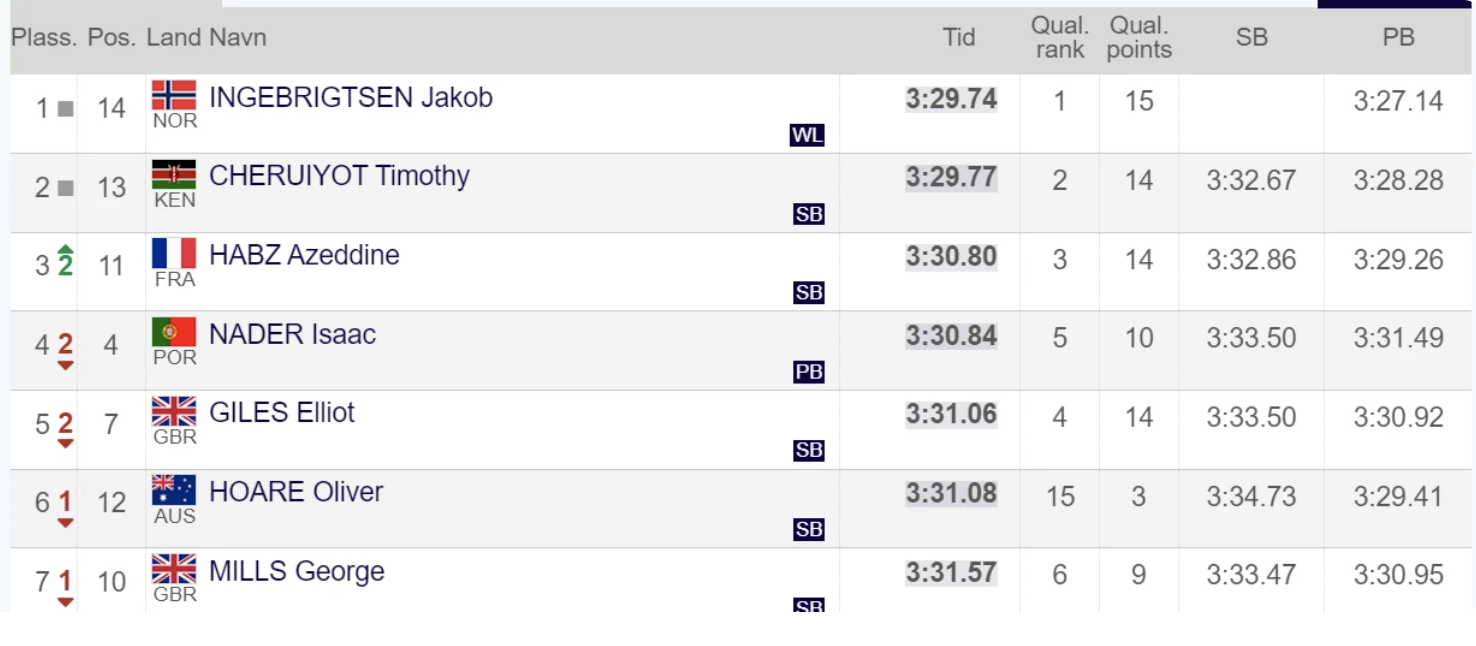Sort by Qual. points column header
The width and height of the screenshot is (1476, 646).
tap(1139, 38)
